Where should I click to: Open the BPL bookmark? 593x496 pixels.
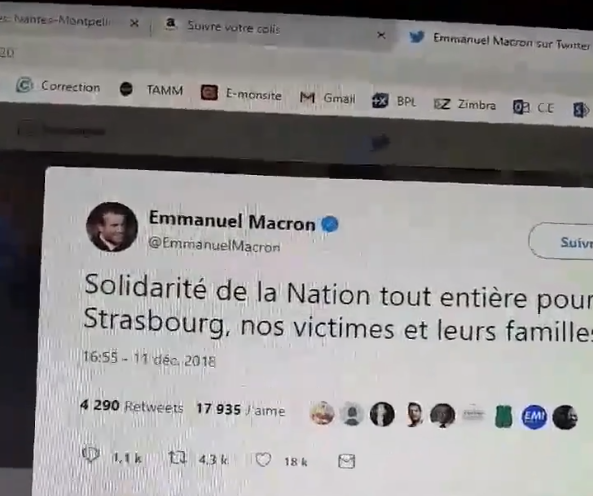(x=394, y=101)
